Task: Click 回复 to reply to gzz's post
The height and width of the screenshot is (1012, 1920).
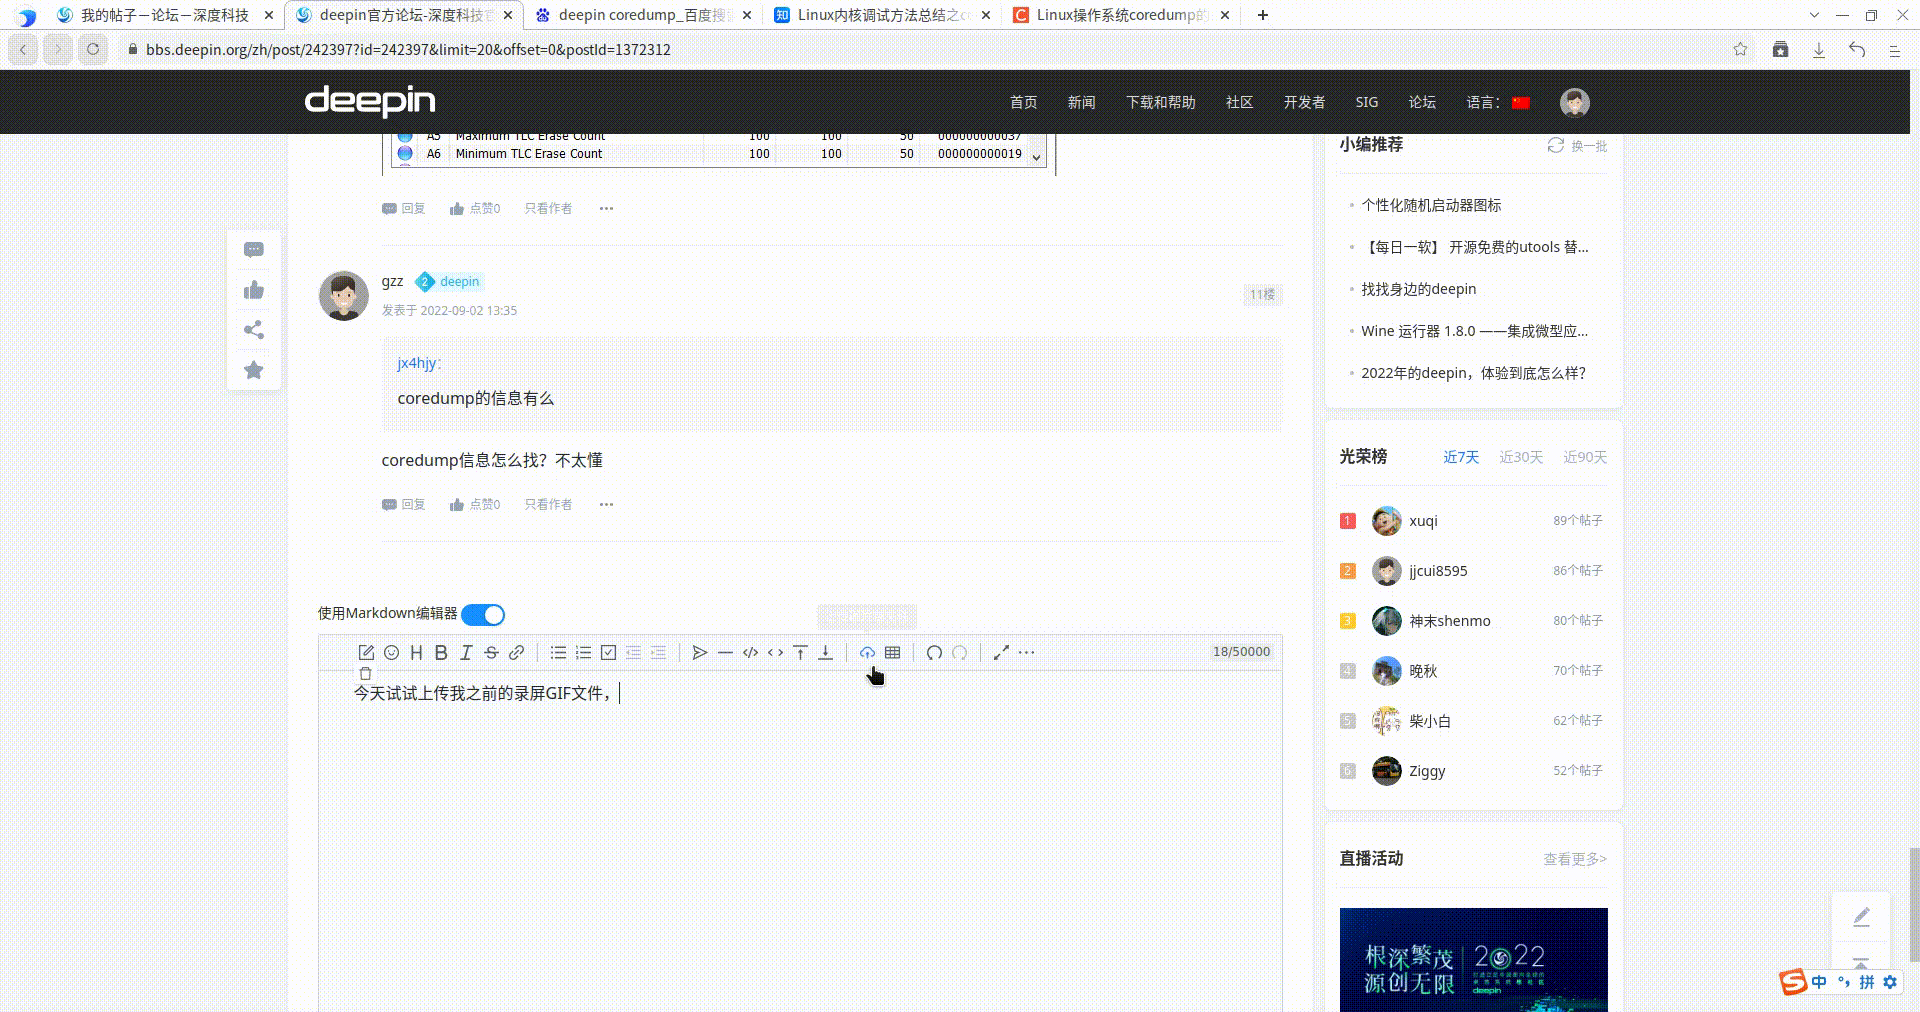Action: coord(403,504)
